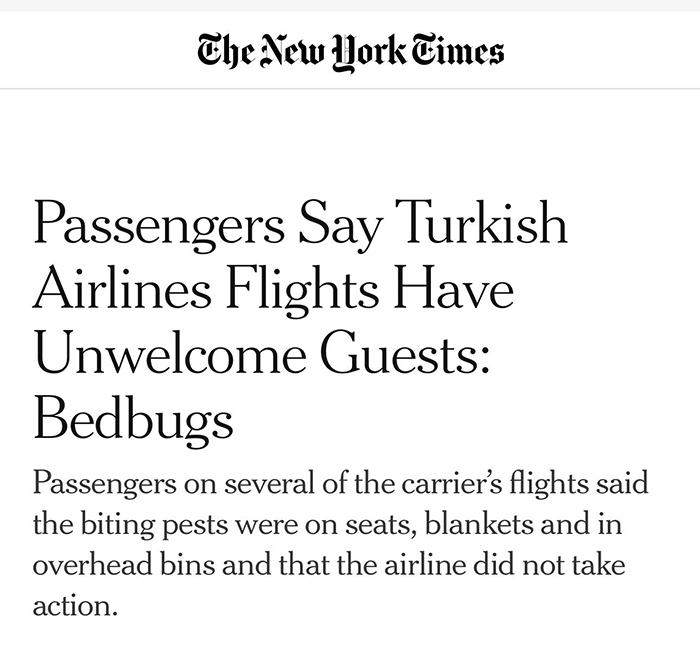Click the divider line under the masthead

point(350,88)
